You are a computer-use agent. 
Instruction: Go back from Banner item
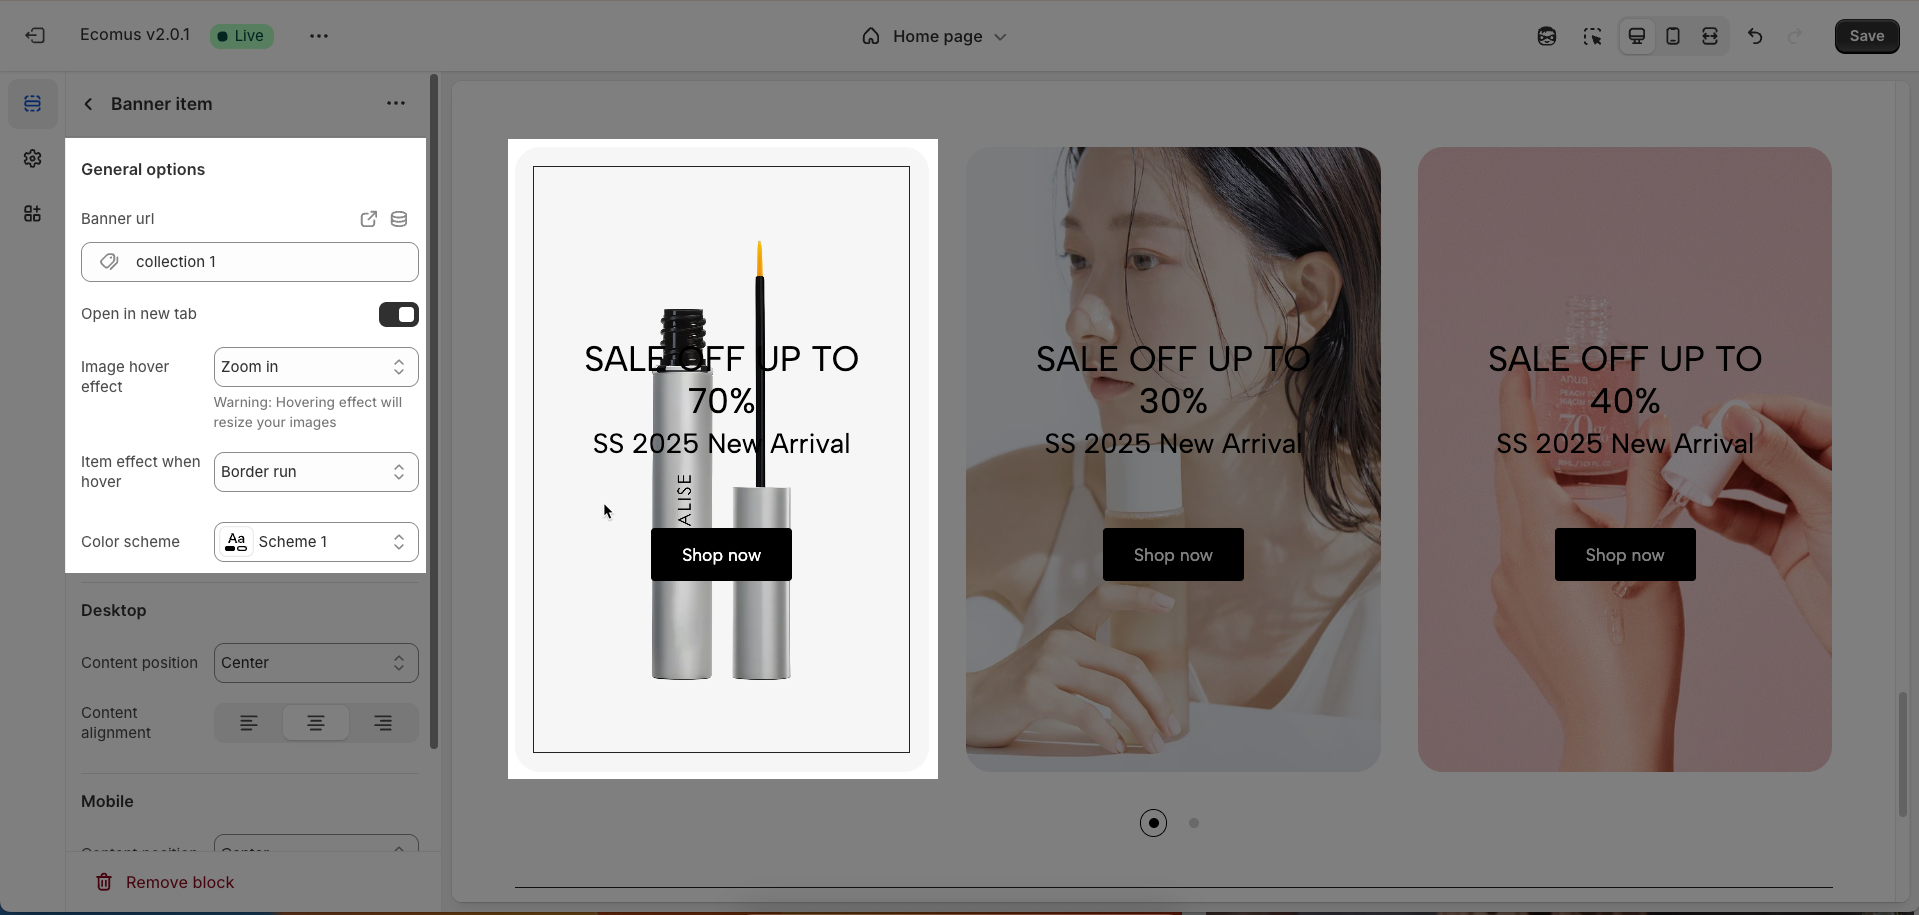tap(89, 104)
